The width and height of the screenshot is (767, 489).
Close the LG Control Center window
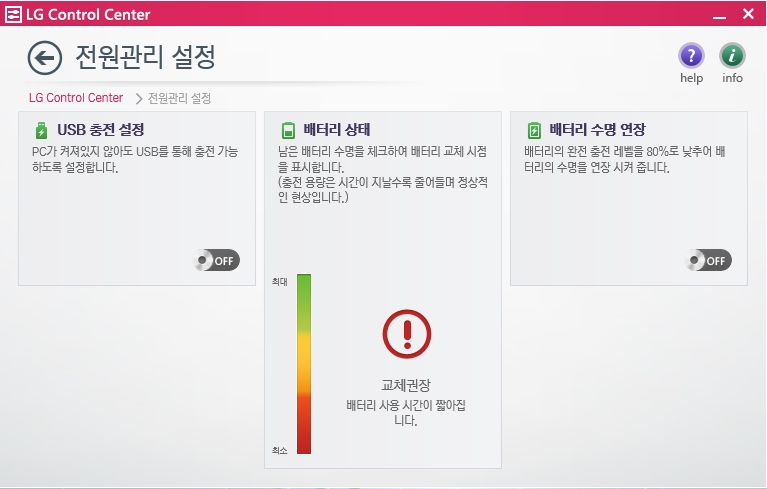(748, 14)
